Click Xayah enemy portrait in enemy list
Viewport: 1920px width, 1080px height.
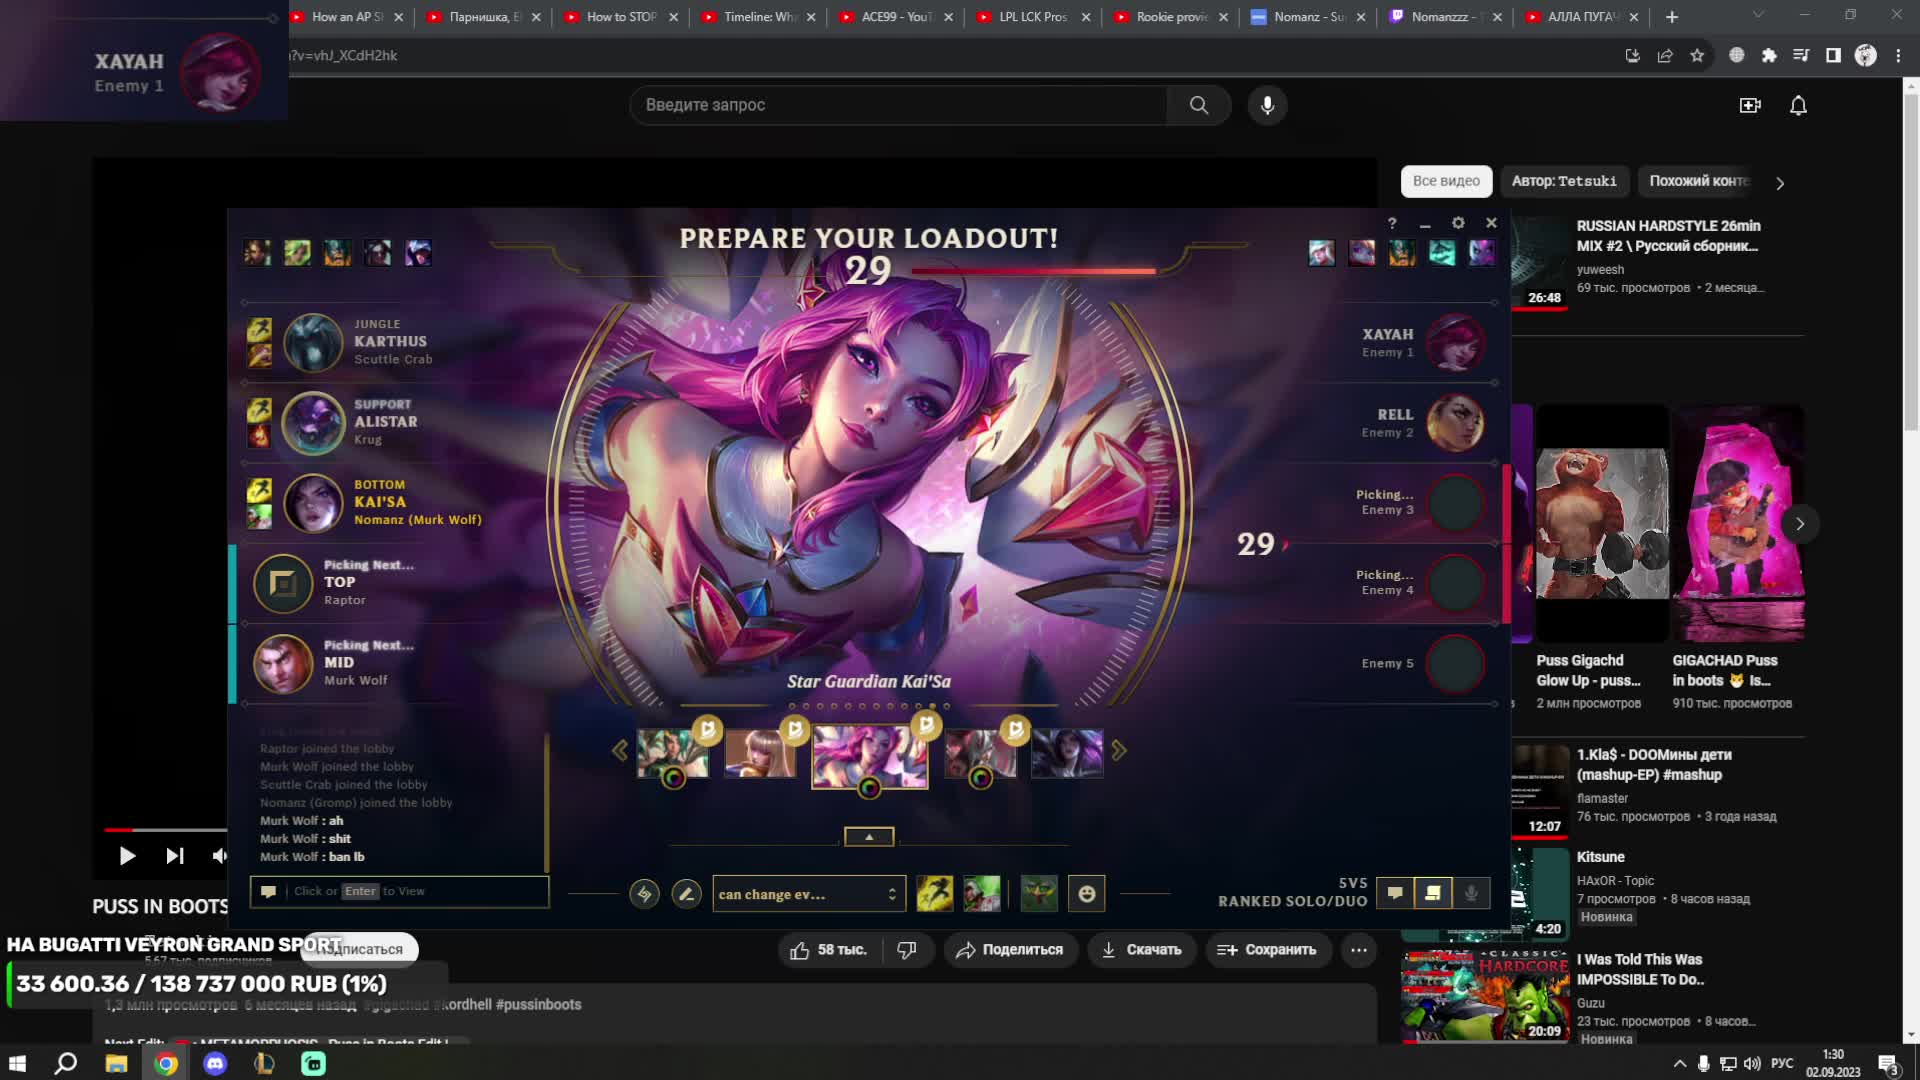tap(1455, 342)
